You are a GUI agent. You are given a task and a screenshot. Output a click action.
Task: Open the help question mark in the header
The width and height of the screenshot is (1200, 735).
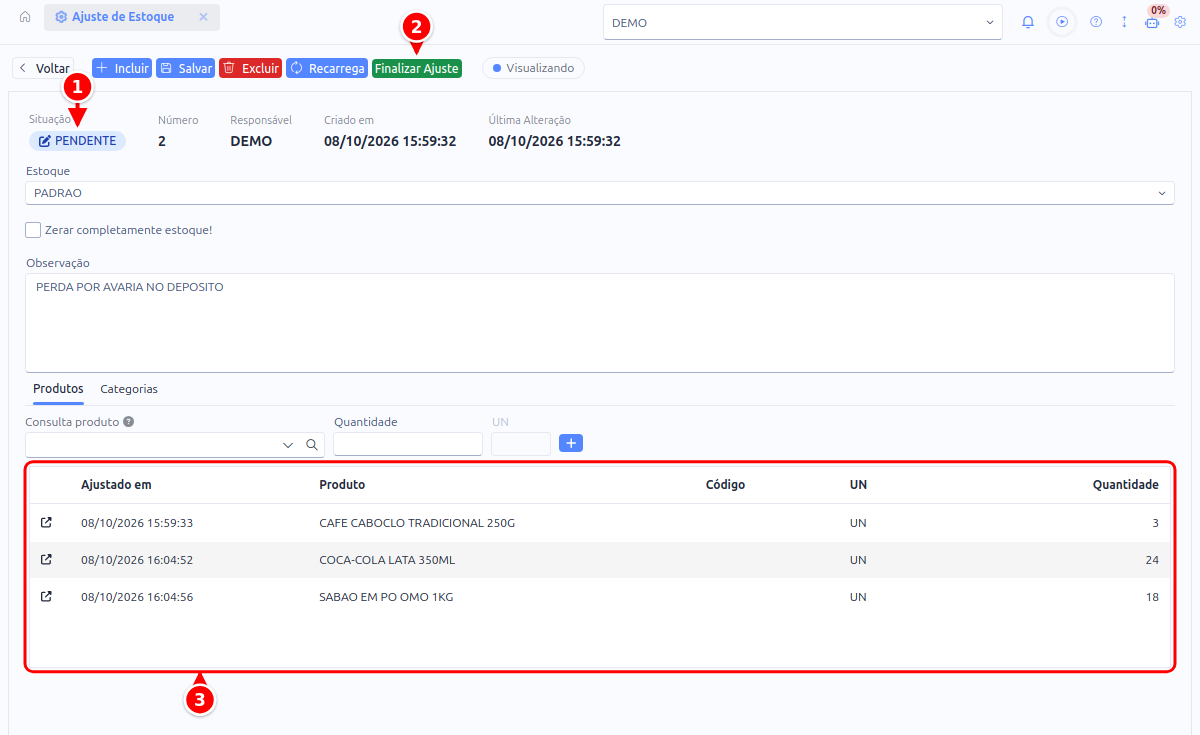point(1096,22)
